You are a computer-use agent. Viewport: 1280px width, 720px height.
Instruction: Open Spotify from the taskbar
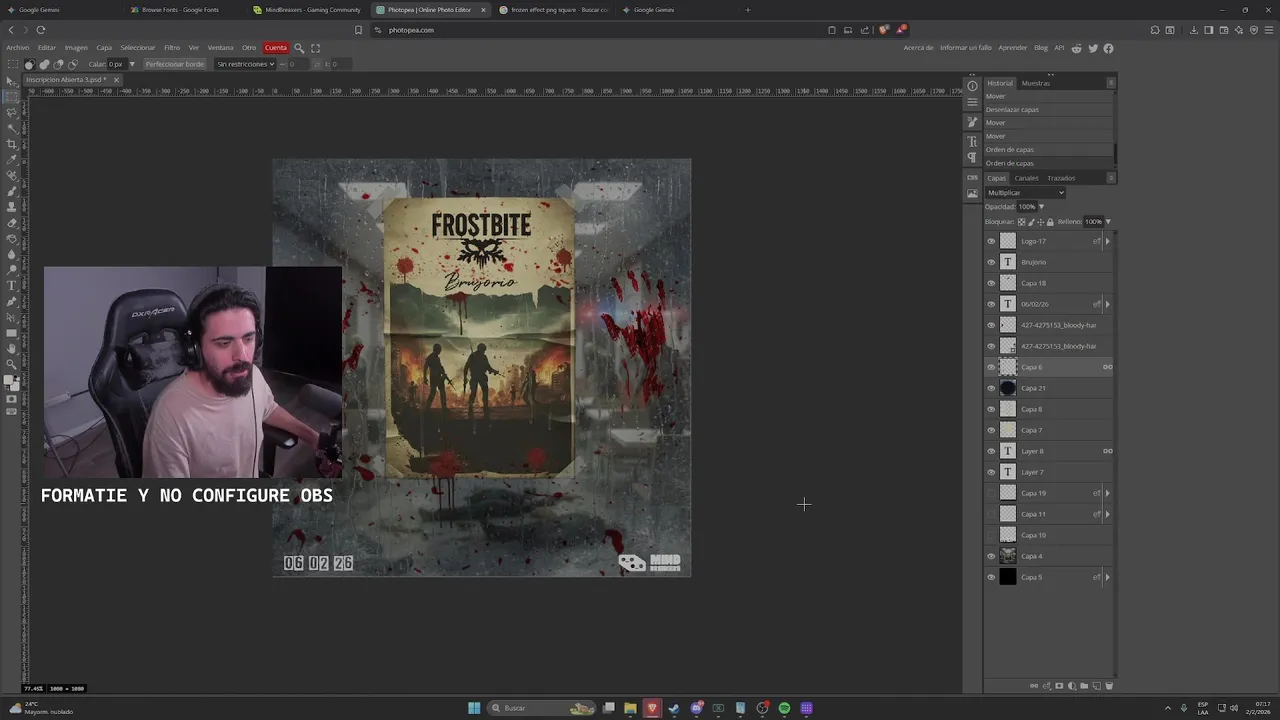click(784, 708)
